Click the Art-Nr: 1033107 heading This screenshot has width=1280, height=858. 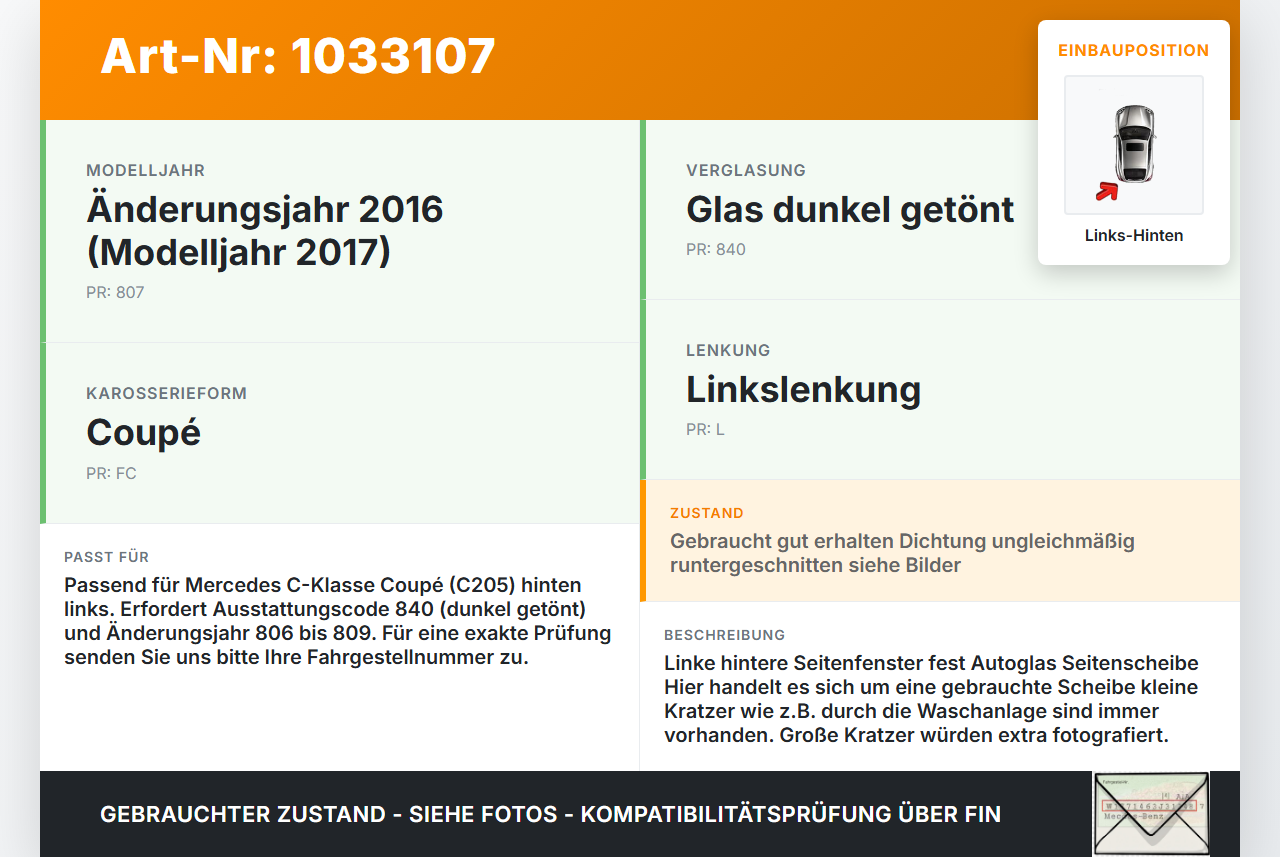pos(298,56)
